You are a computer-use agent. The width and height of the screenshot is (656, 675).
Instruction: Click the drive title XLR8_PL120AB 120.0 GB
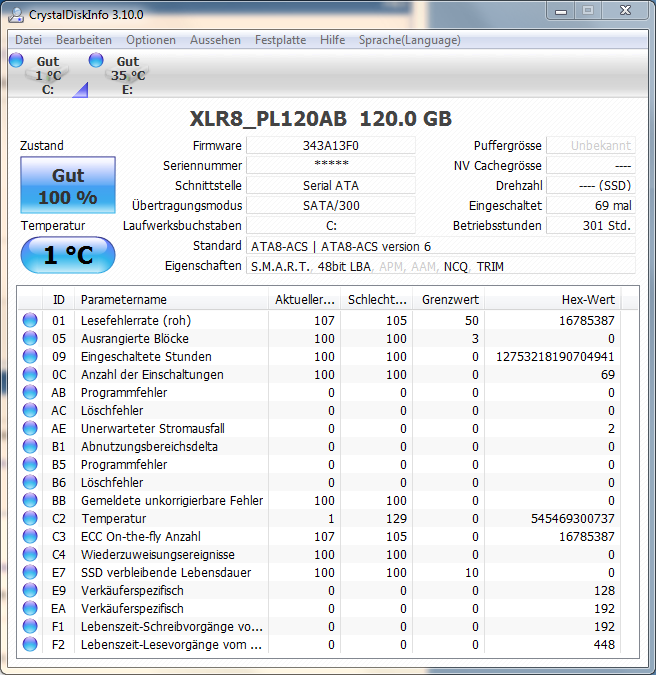[x=321, y=119]
